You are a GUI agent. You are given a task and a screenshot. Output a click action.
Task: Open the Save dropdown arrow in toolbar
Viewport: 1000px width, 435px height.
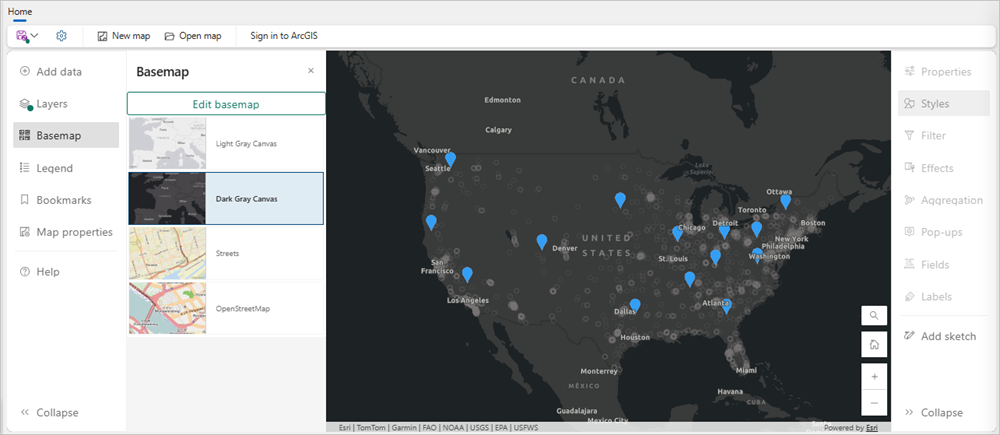(34, 36)
